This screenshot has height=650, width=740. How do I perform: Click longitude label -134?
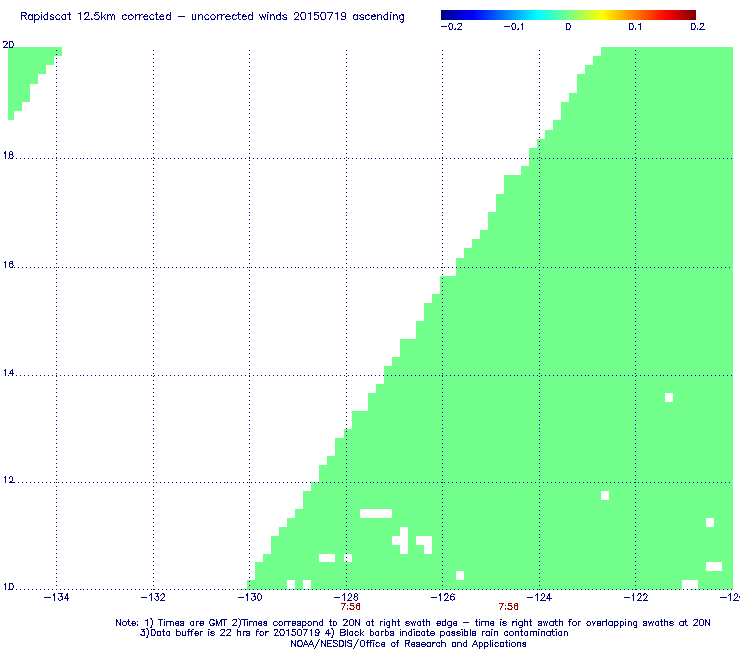[x=56, y=598]
